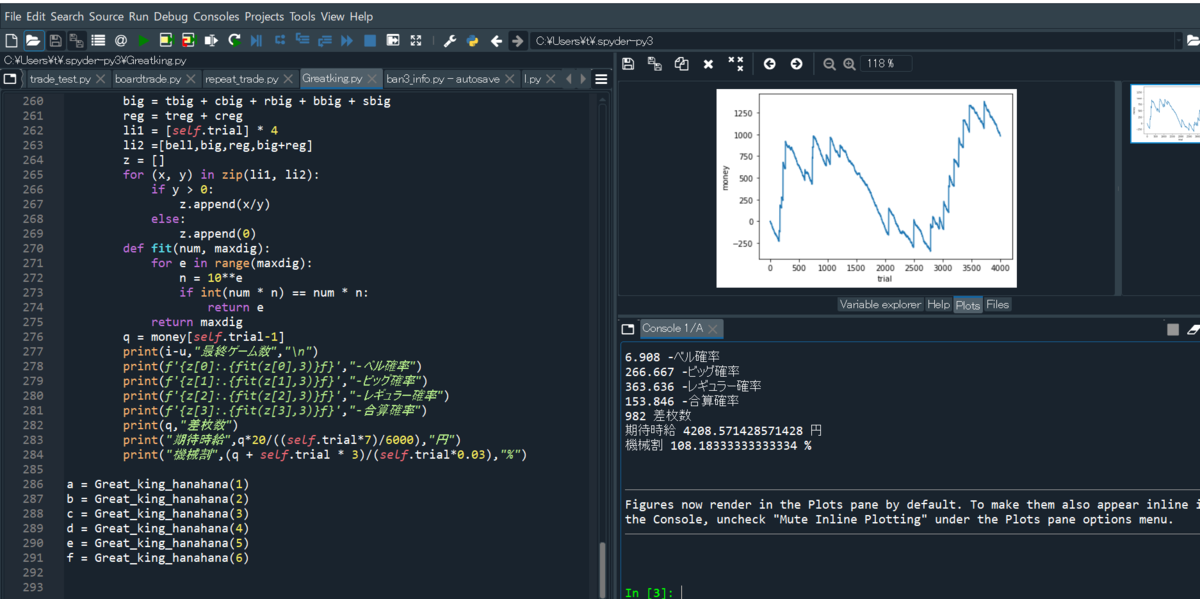The height and width of the screenshot is (599, 1200).
Task: Select the plot thumbnail in the right sidebar
Action: (1166, 113)
